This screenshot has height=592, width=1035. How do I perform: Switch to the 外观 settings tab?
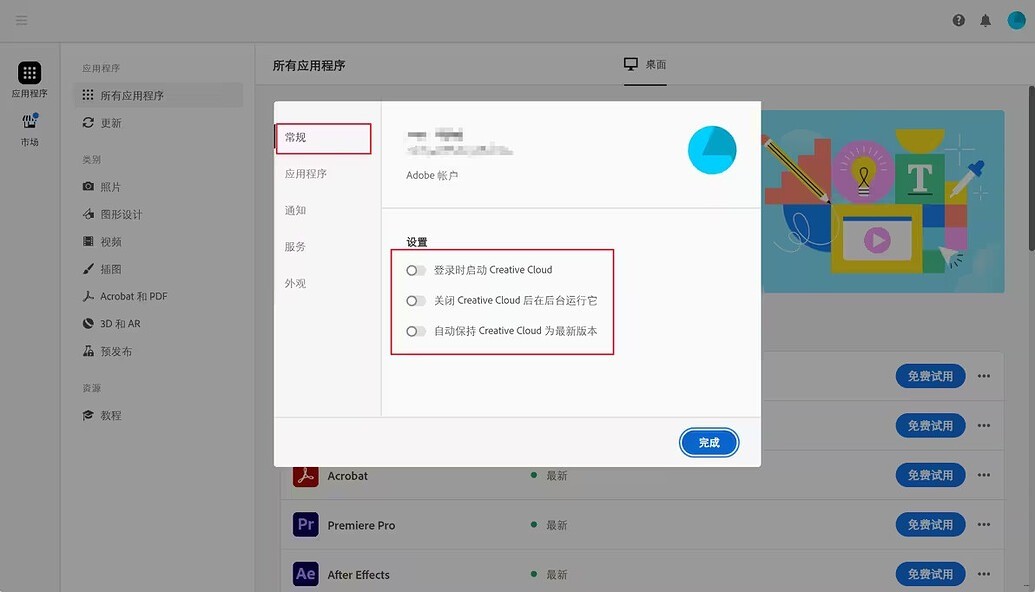pos(295,283)
